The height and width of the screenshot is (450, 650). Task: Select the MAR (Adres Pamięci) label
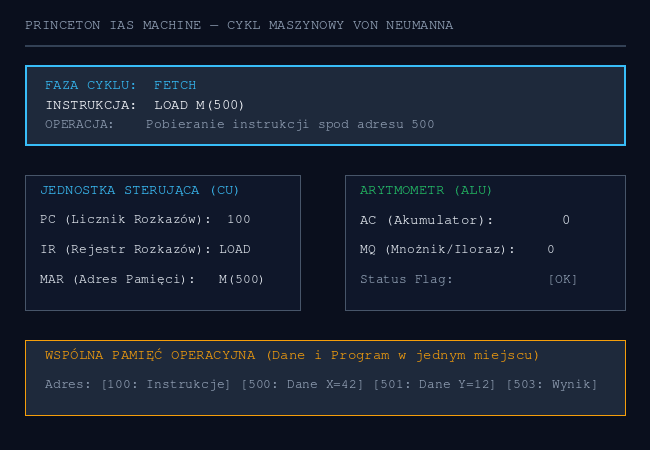pyautogui.click(x=118, y=279)
